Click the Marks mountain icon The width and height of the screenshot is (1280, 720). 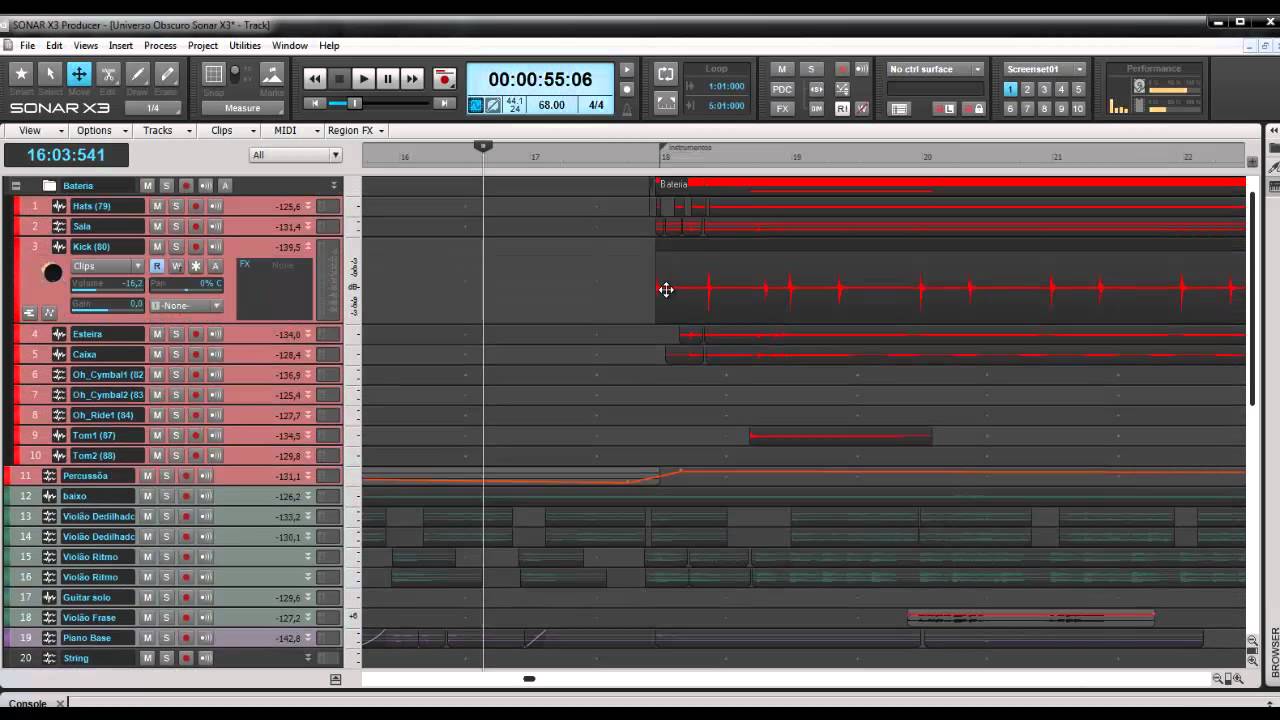coord(271,74)
